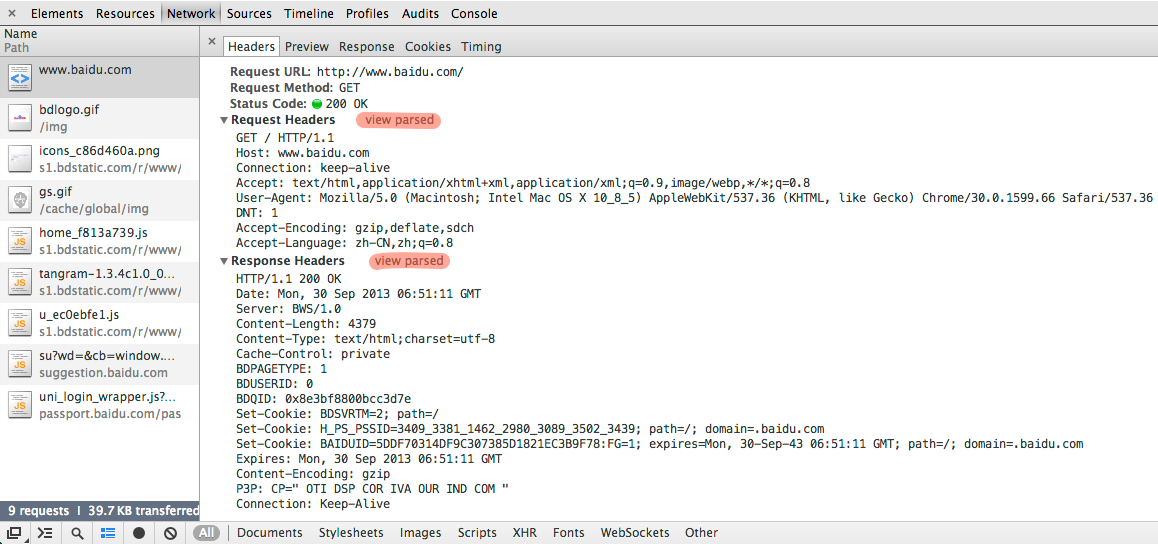The height and width of the screenshot is (544, 1158).
Task: Click the u_ec0ebfe1.js script icon
Action: click(20, 323)
